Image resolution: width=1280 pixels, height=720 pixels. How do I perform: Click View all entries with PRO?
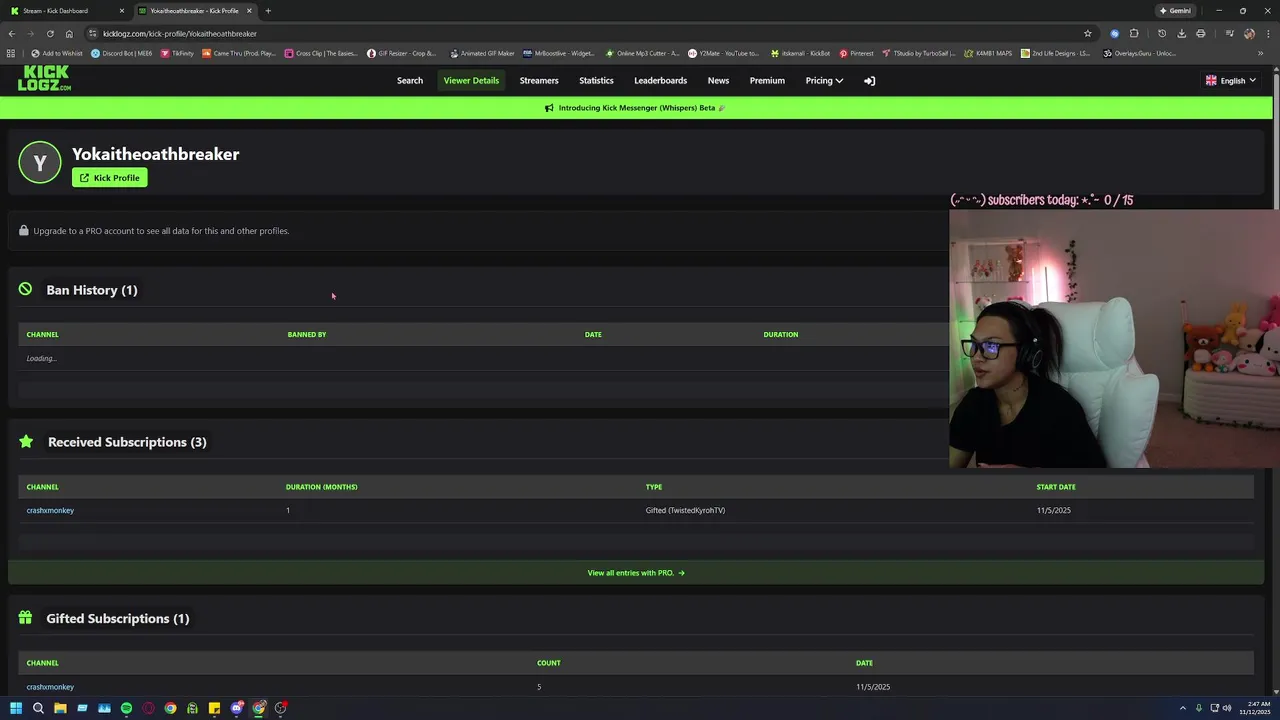tap(636, 573)
